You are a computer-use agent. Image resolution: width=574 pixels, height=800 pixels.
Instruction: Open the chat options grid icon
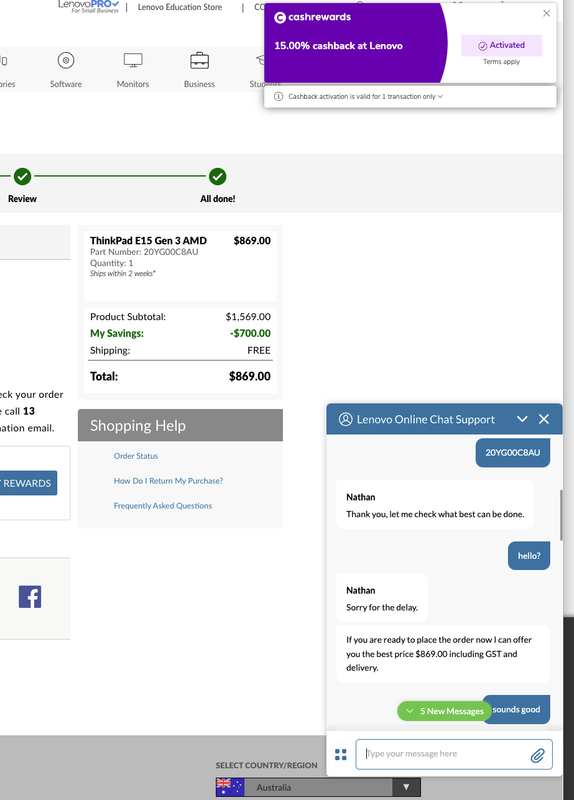[x=341, y=754]
